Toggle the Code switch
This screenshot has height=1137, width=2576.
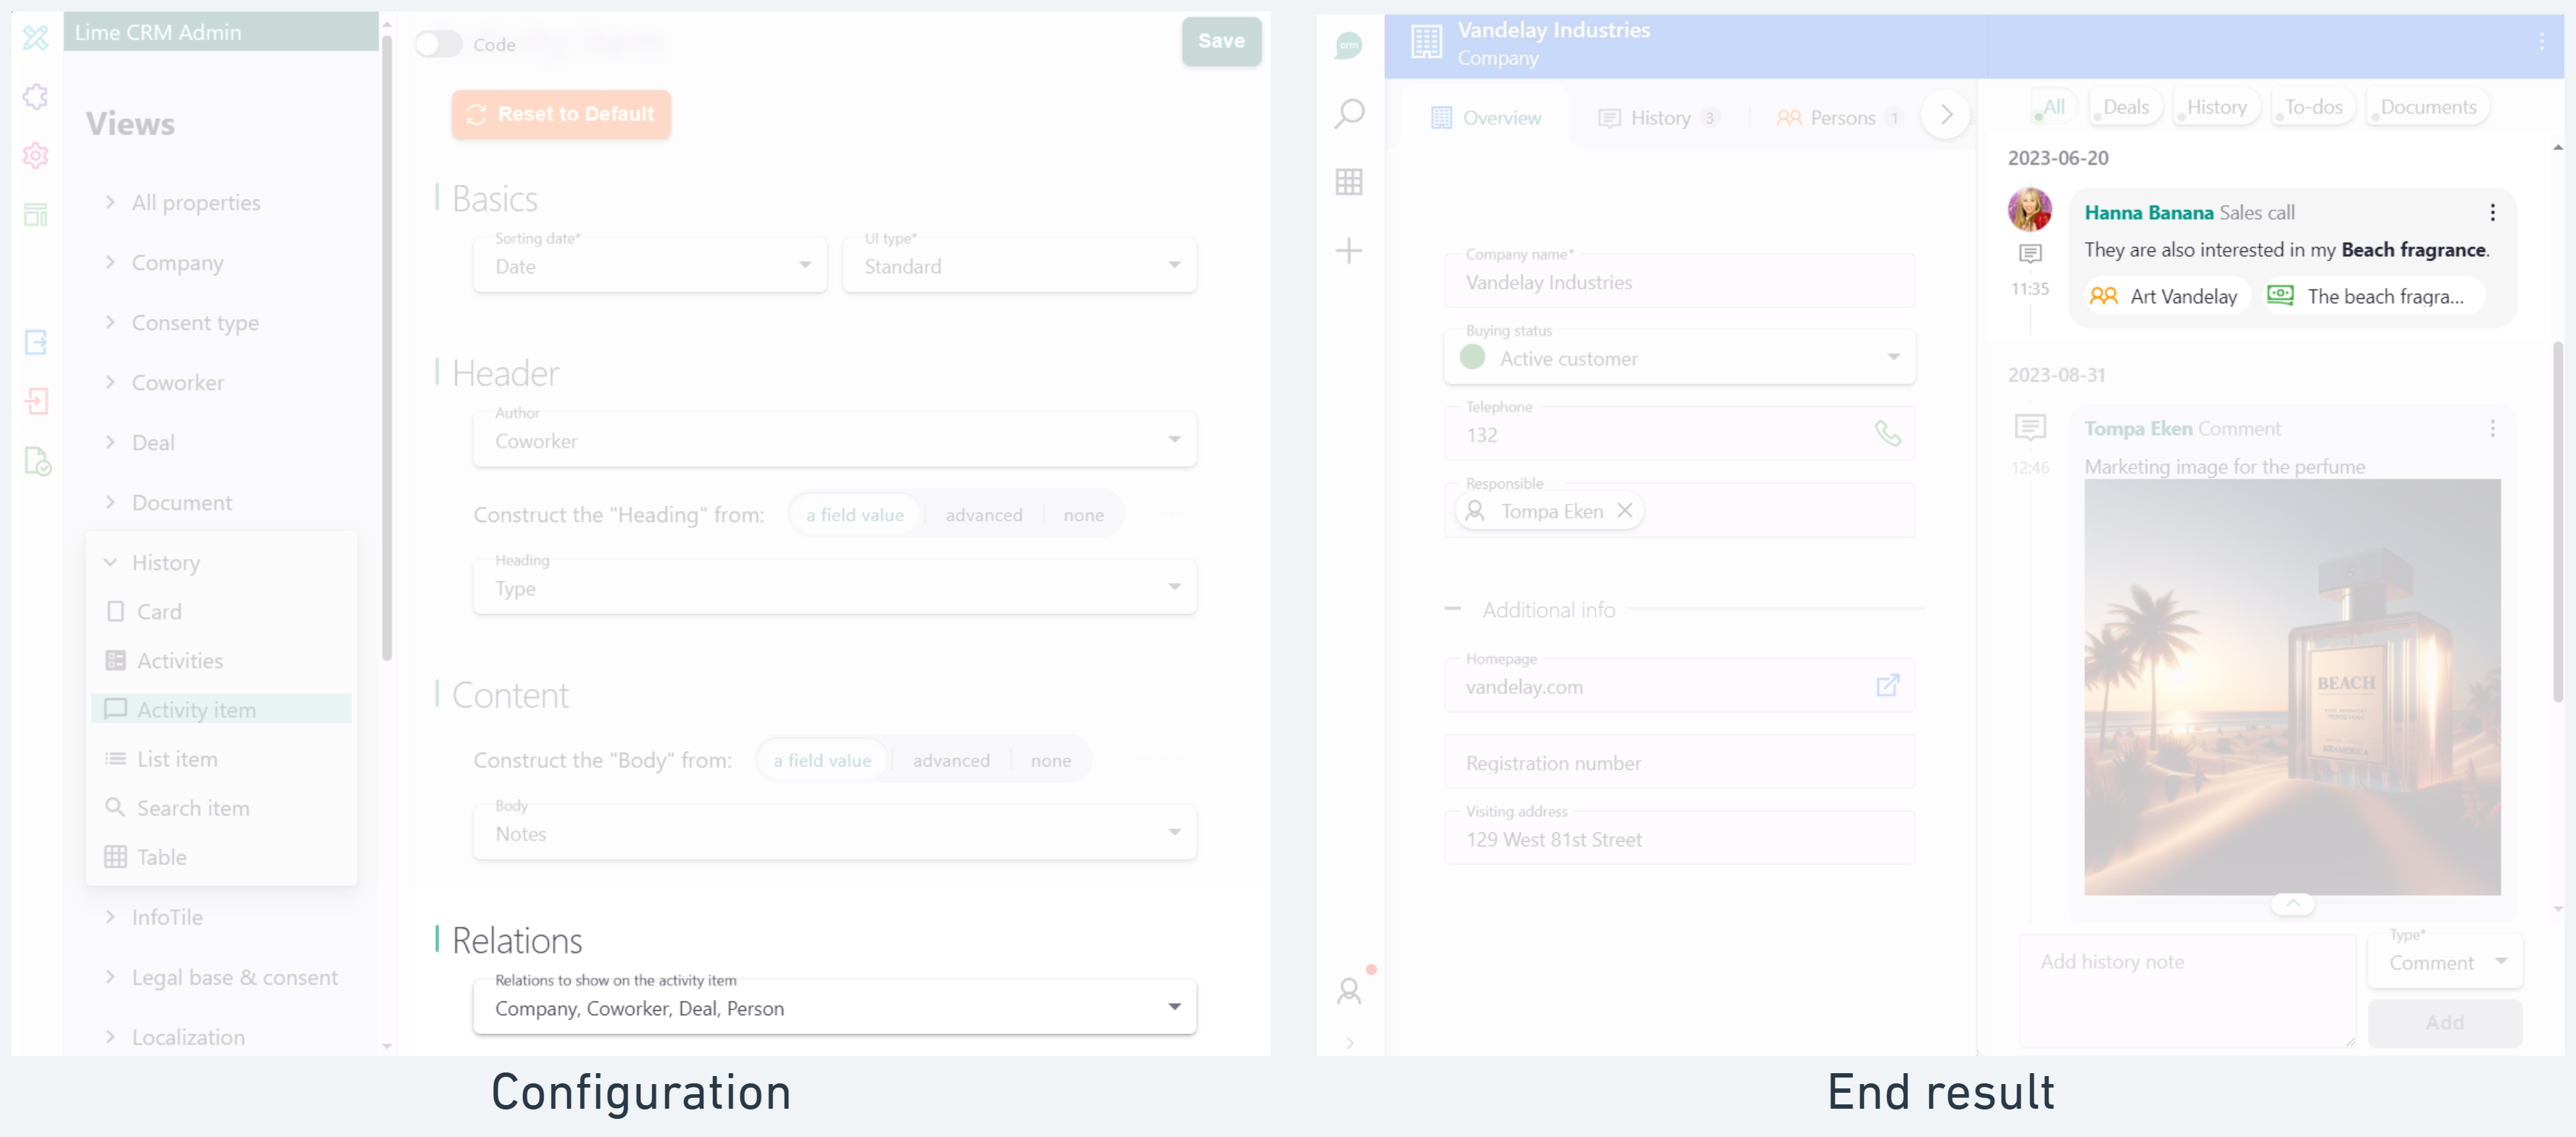(x=438, y=44)
